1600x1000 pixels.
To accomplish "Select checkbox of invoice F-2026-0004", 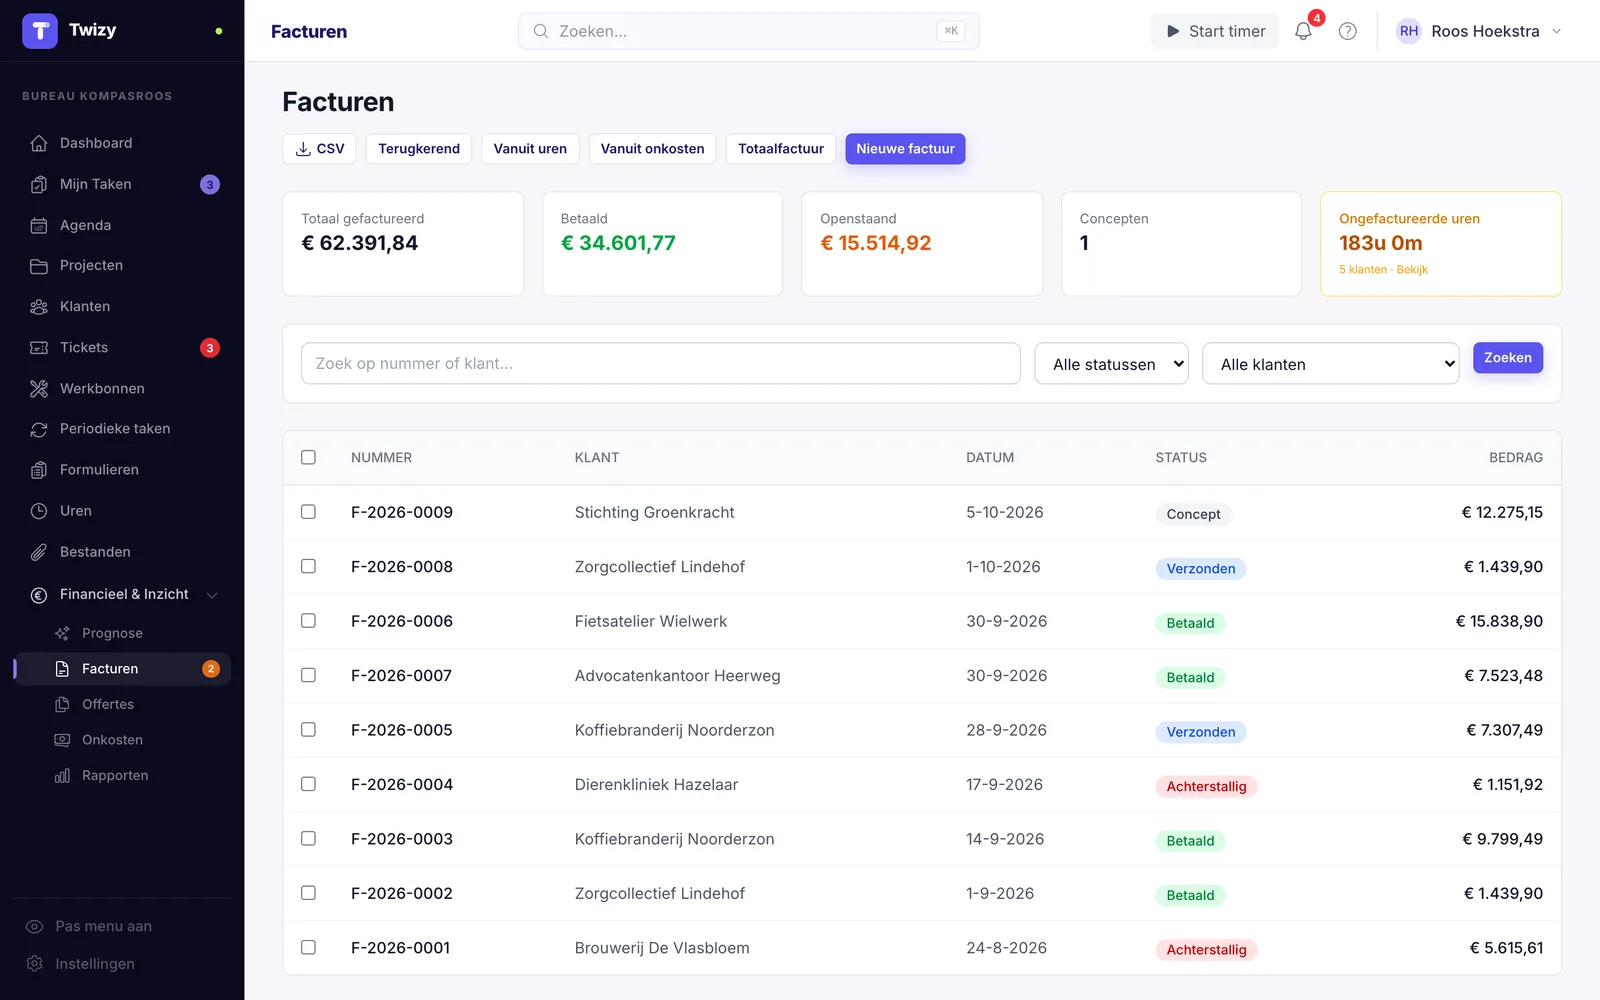I will tap(308, 784).
